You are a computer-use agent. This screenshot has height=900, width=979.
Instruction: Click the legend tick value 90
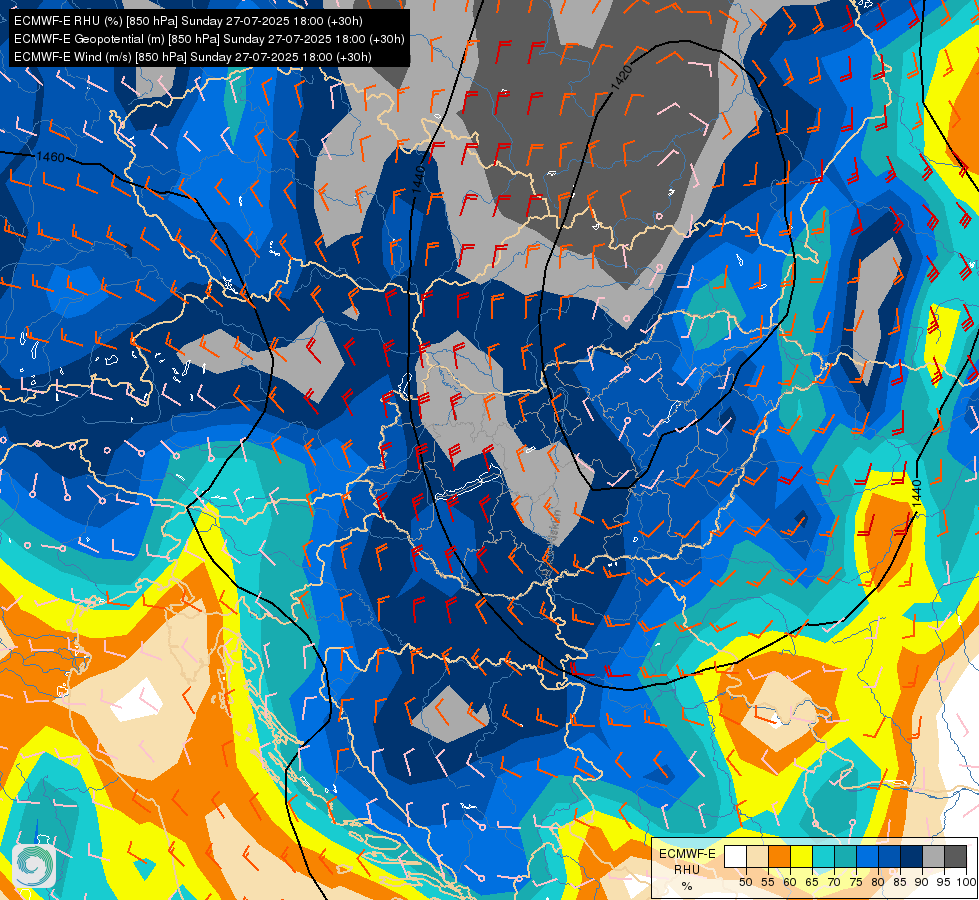(x=922, y=882)
